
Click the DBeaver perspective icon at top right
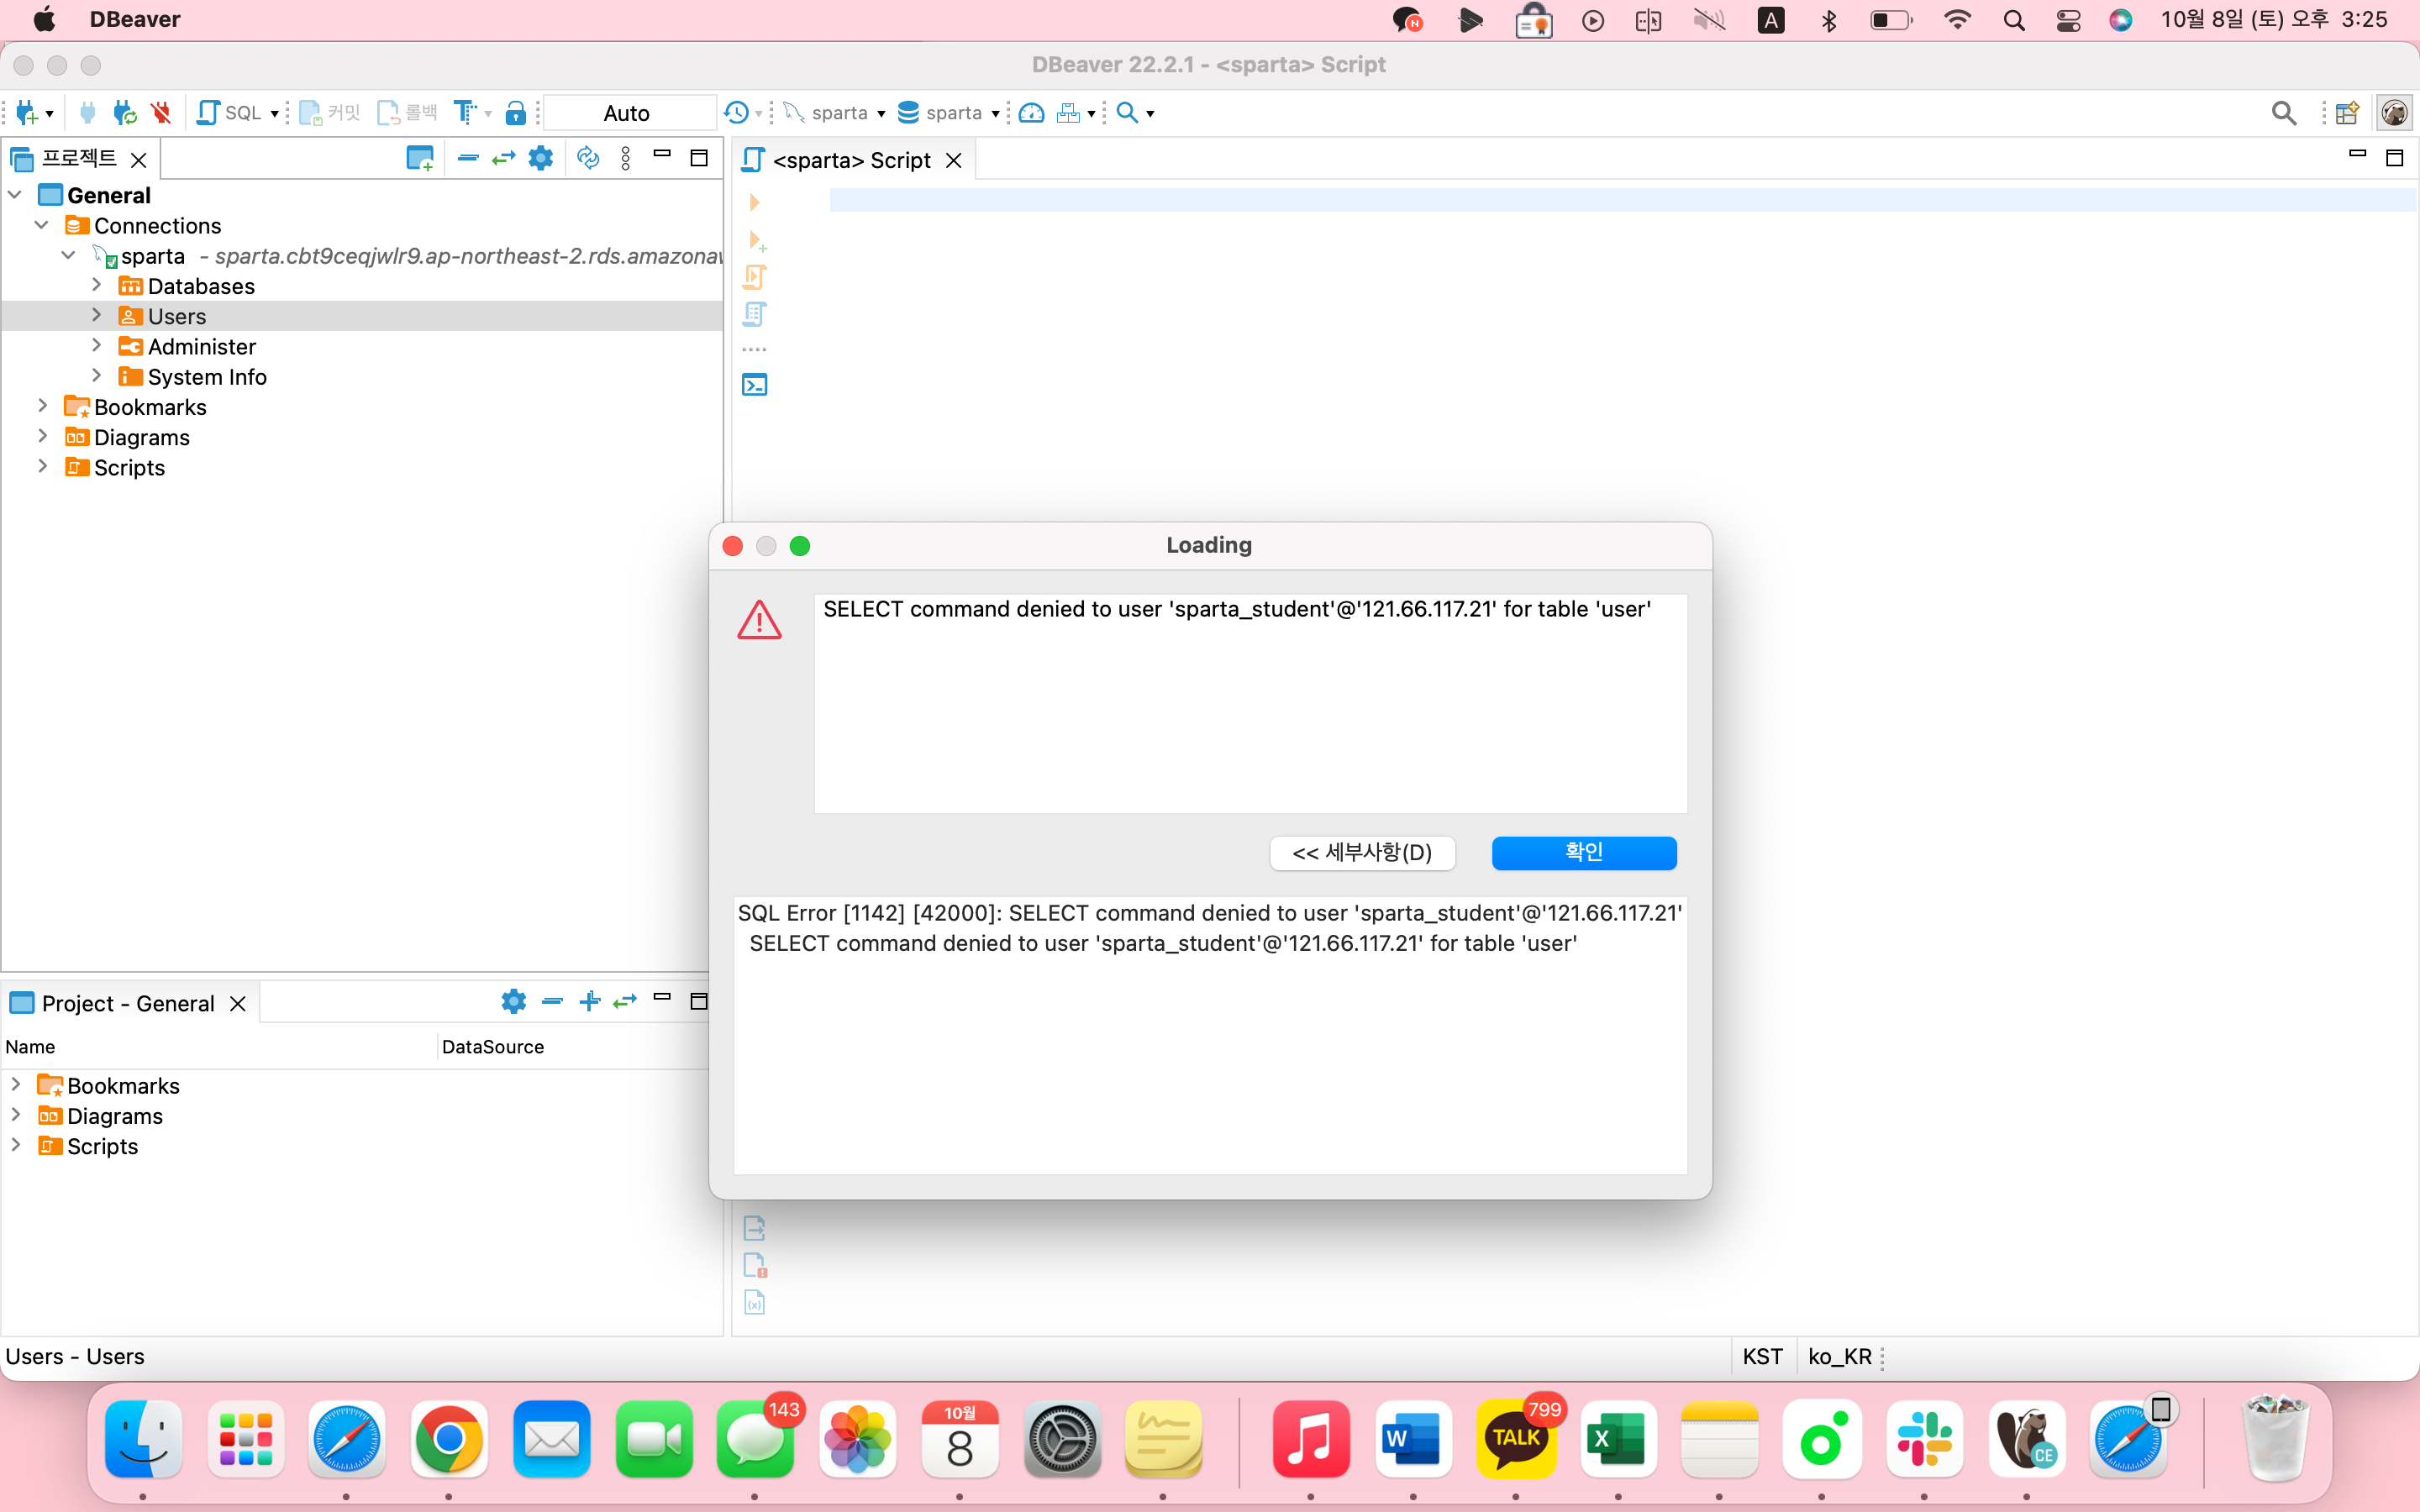point(2394,113)
